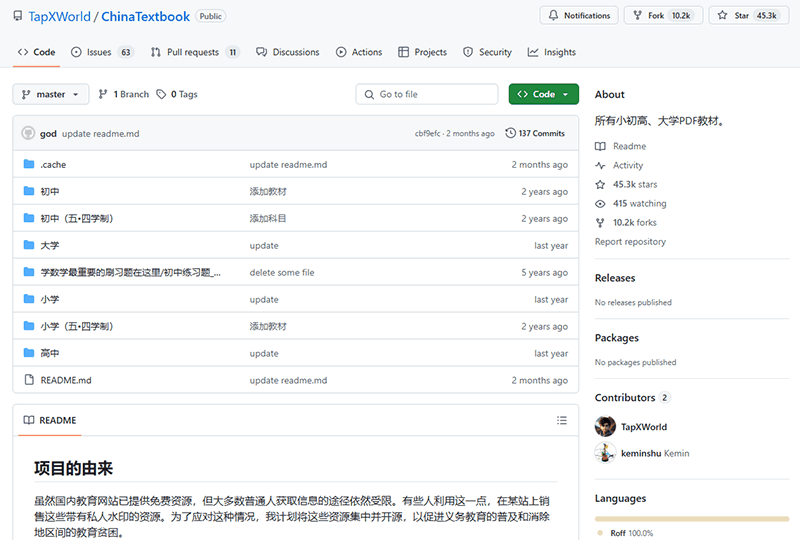Open the Releases heading link
The height and width of the screenshot is (540, 800).
[615, 278]
